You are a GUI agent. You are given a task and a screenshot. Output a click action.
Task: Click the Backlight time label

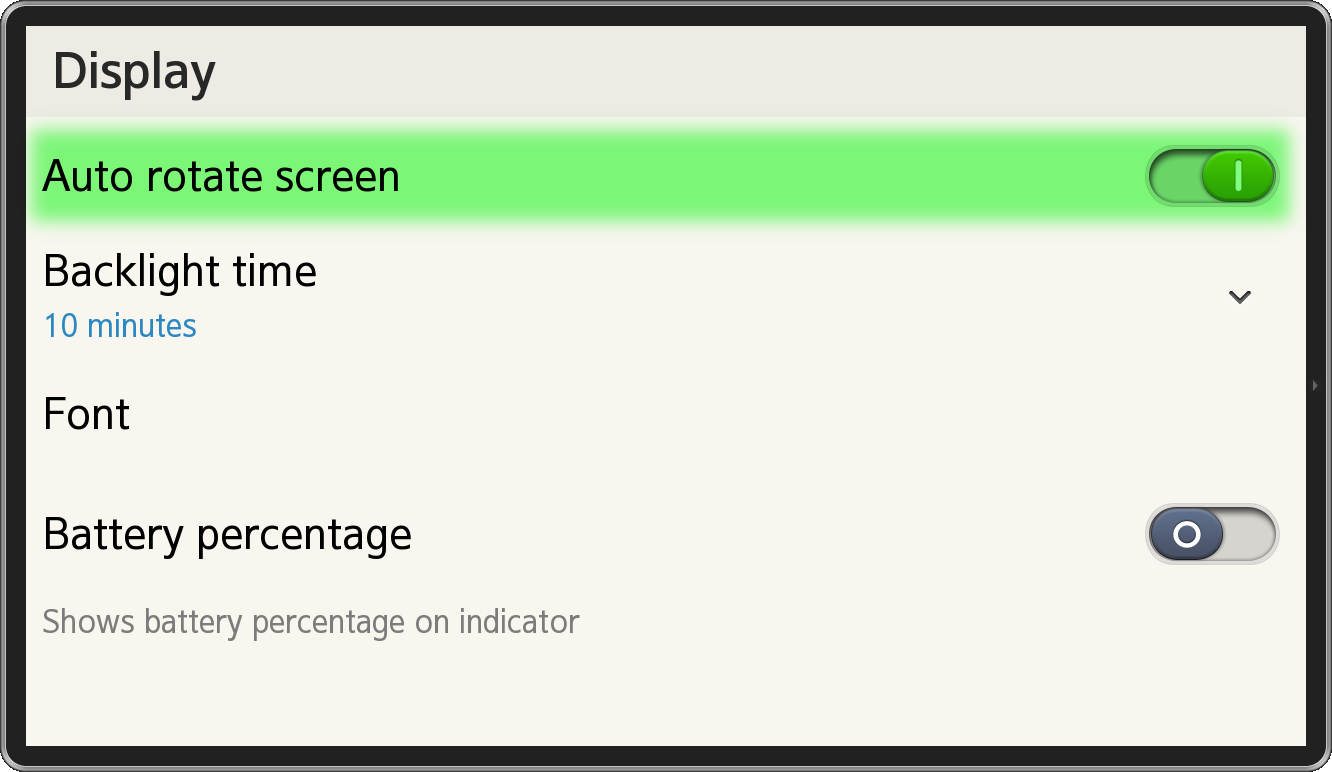coord(180,271)
